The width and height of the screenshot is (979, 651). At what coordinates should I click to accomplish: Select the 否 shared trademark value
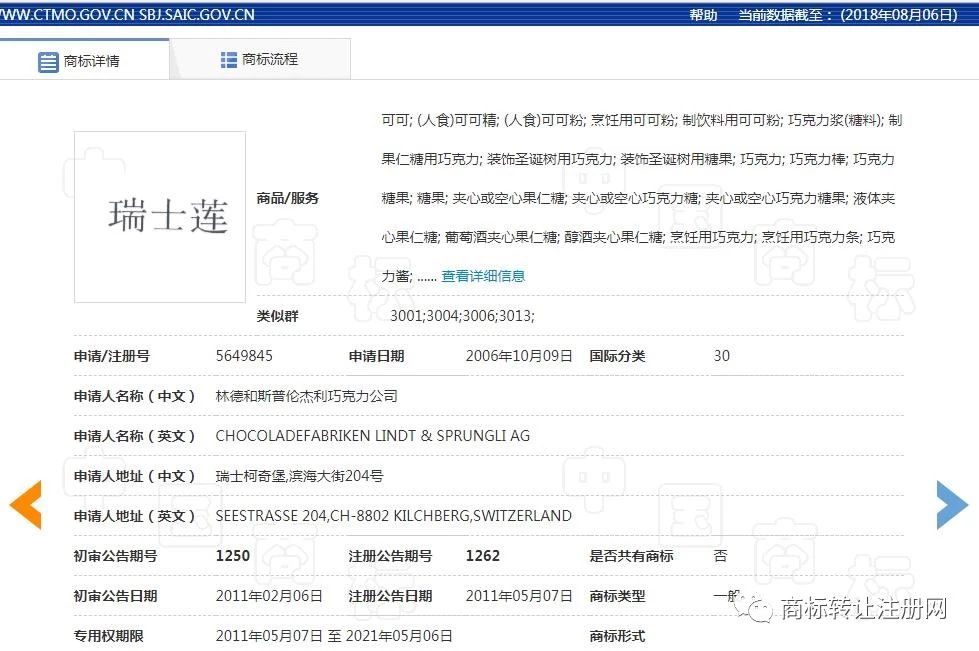pos(720,556)
